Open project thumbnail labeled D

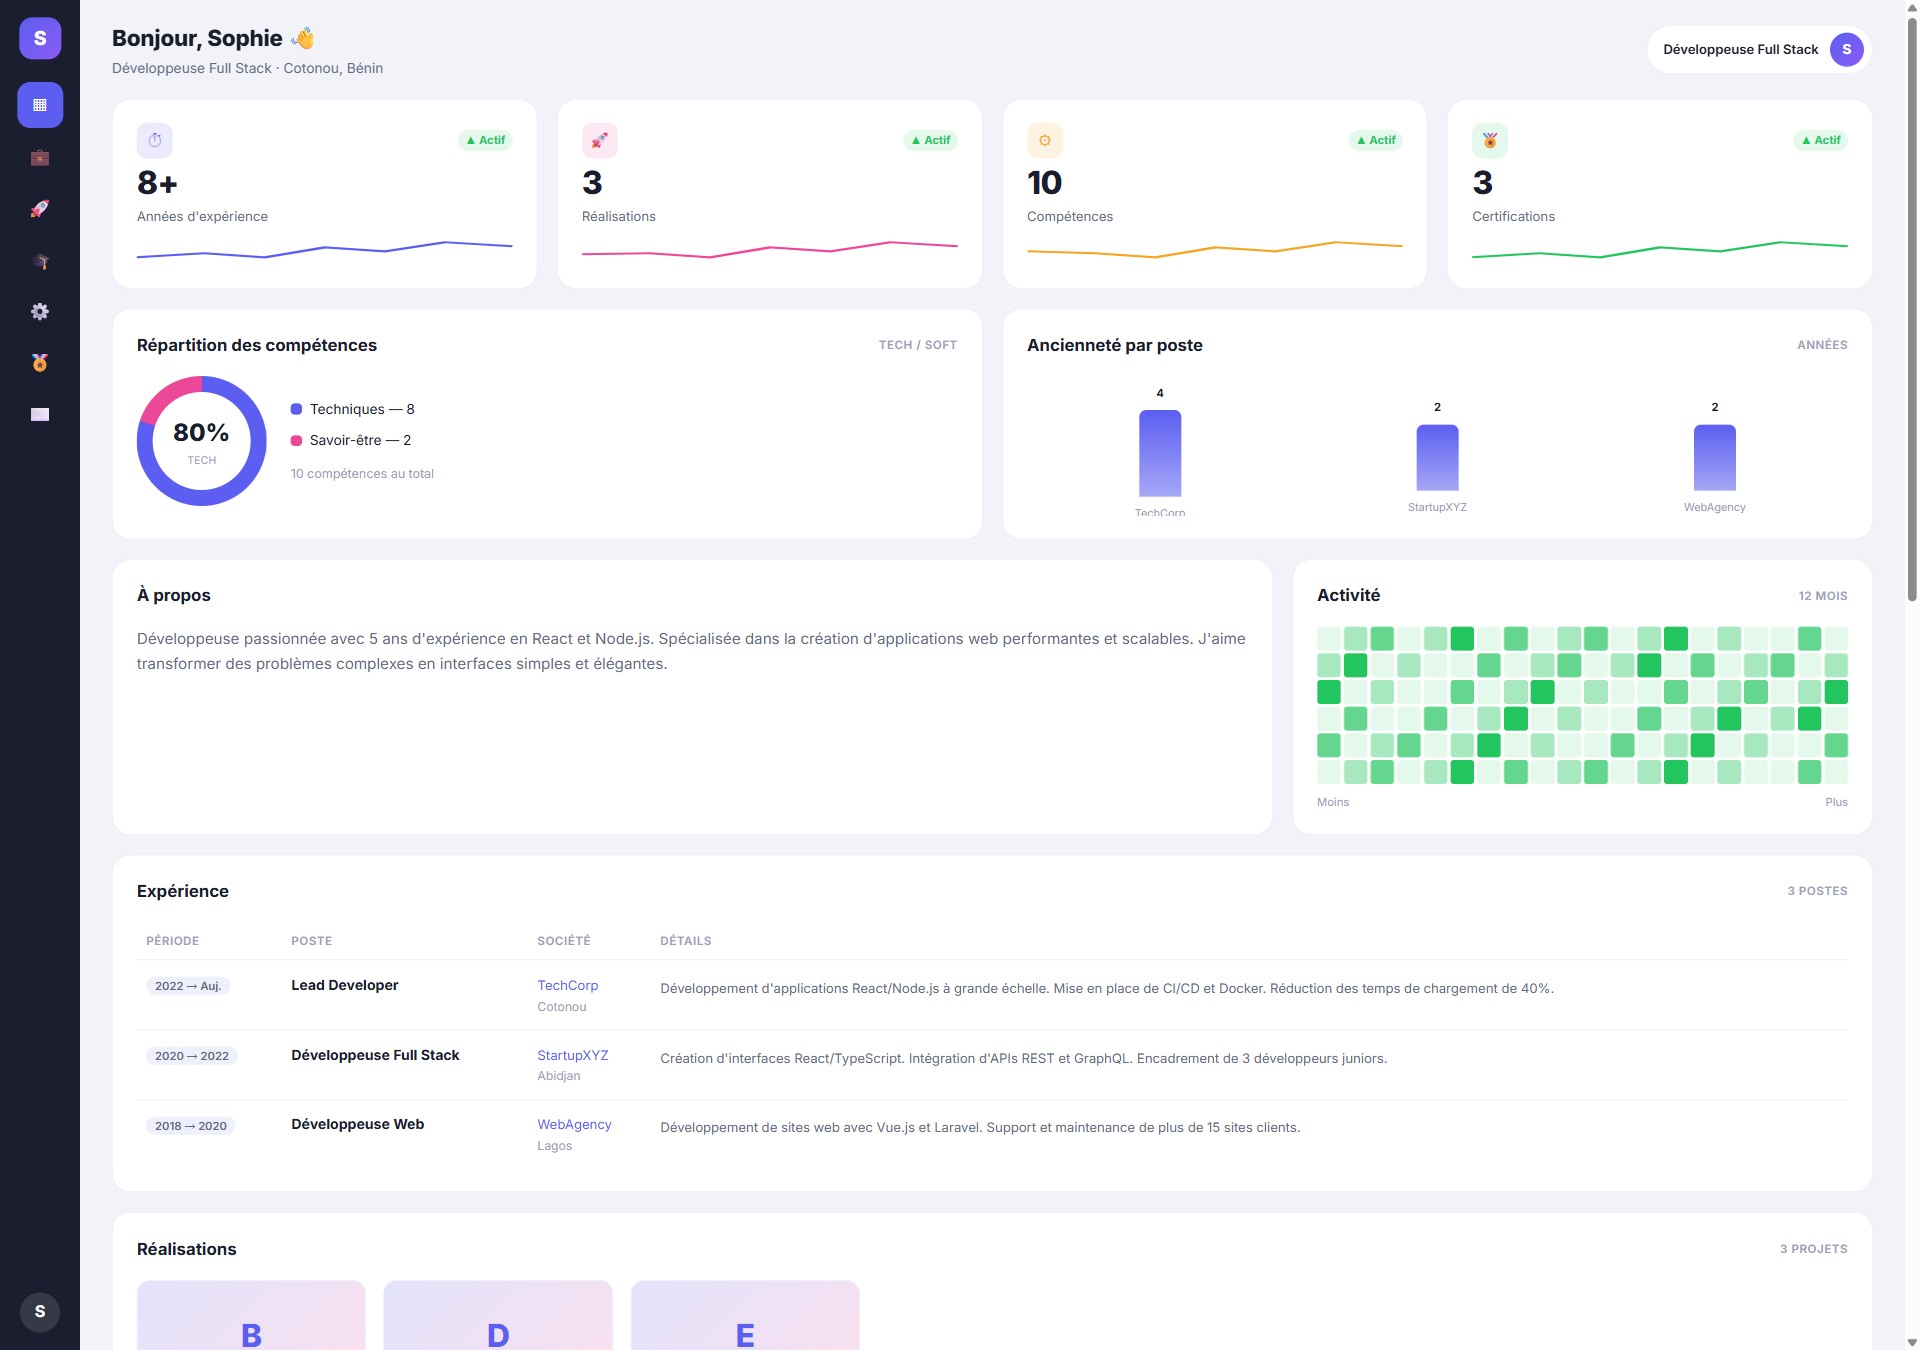[x=498, y=1315]
